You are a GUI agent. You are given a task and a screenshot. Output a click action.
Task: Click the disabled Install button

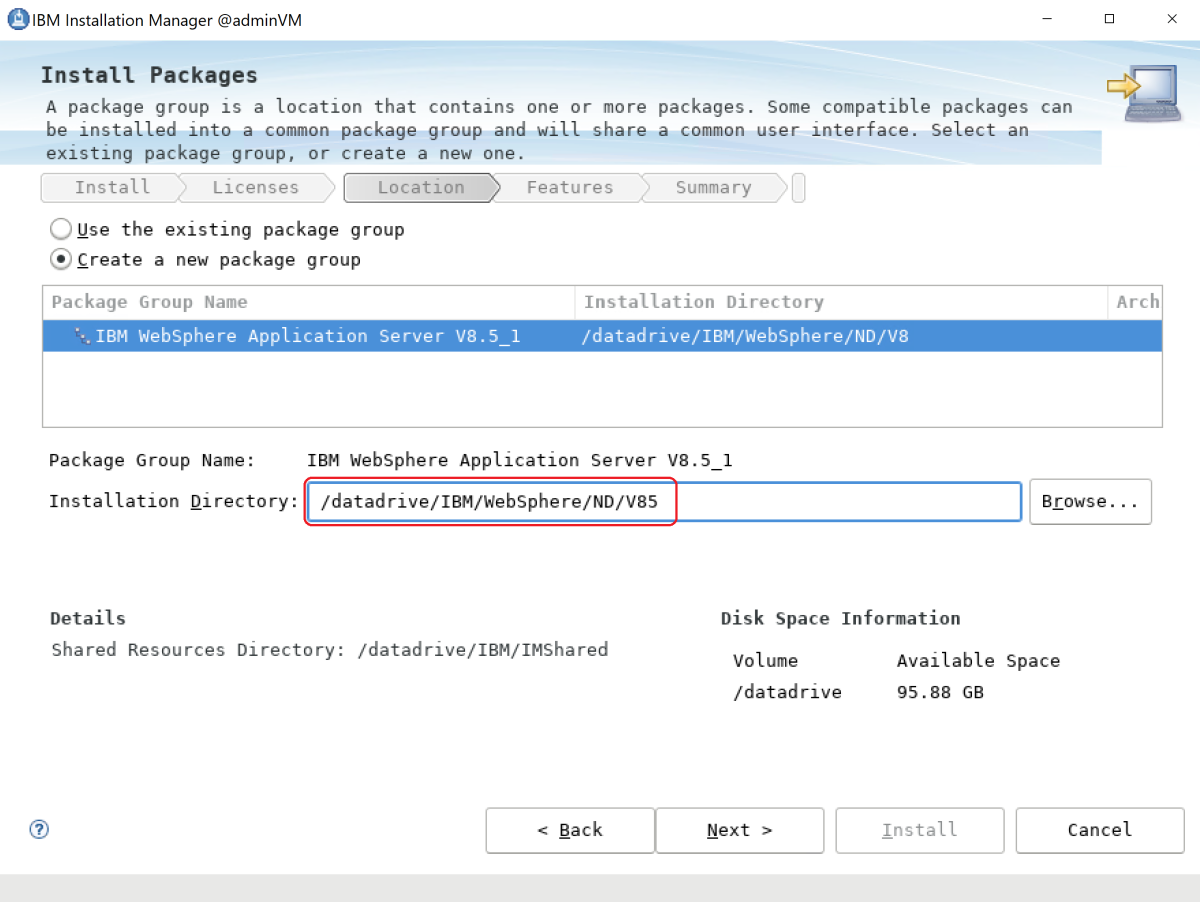(919, 830)
